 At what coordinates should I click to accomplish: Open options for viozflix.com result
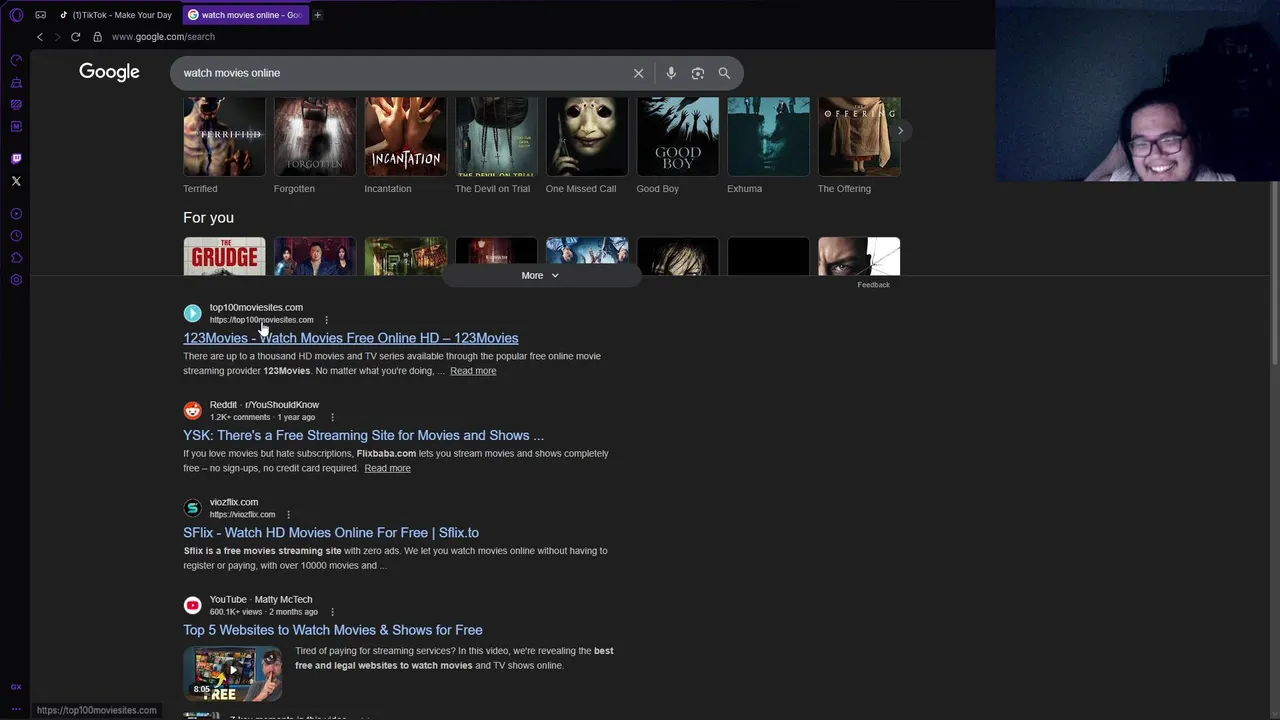coord(288,515)
